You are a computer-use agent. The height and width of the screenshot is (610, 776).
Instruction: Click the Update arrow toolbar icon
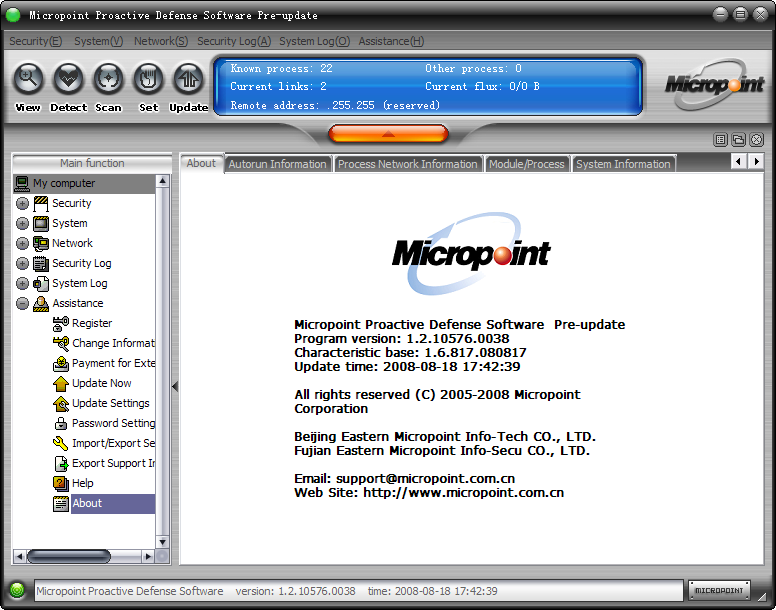tap(188, 79)
